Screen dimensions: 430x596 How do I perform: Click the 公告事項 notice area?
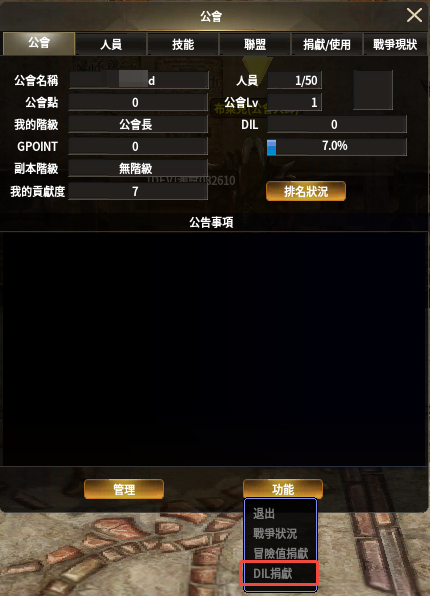(x=215, y=349)
